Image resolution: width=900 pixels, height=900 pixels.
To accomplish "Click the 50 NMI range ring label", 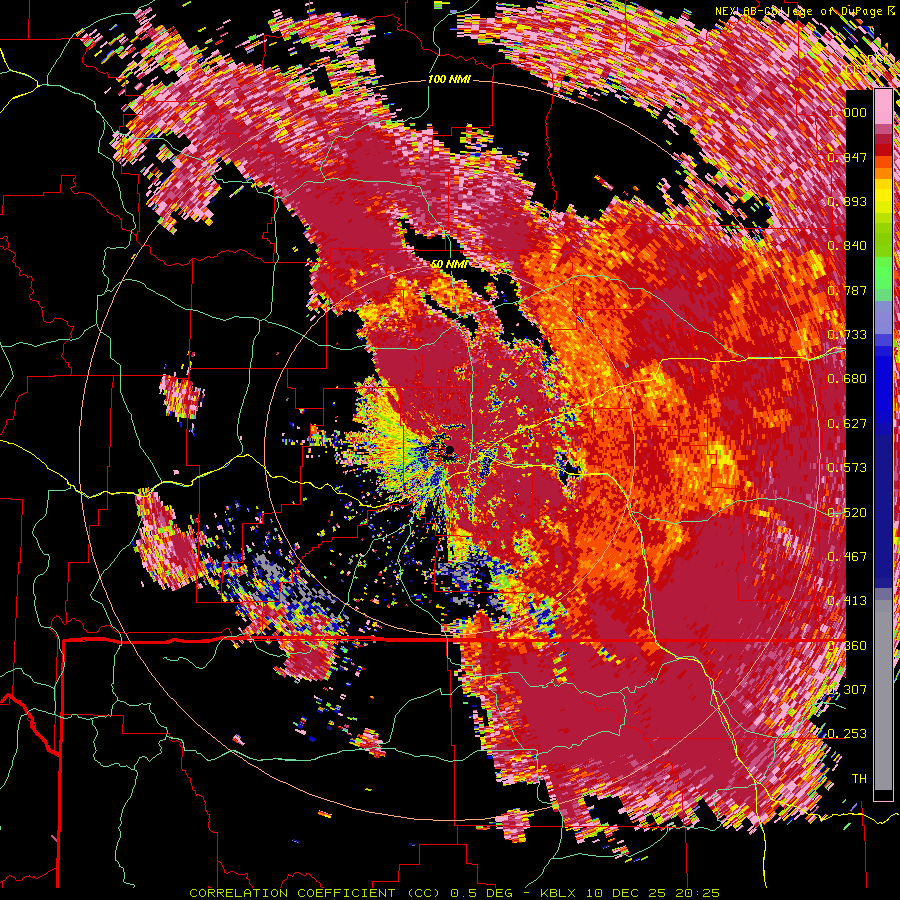I will pyautogui.click(x=449, y=264).
